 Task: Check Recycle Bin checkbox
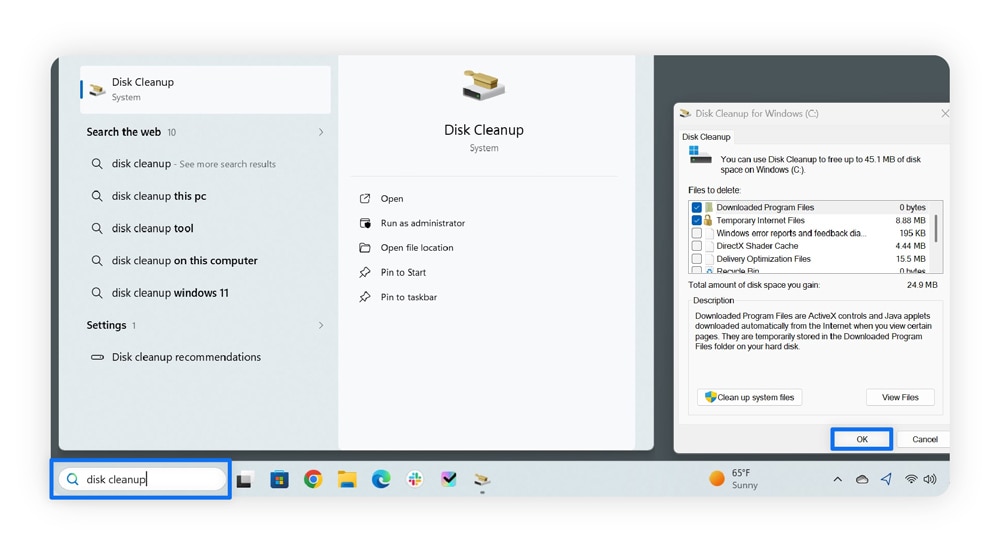(x=696, y=270)
